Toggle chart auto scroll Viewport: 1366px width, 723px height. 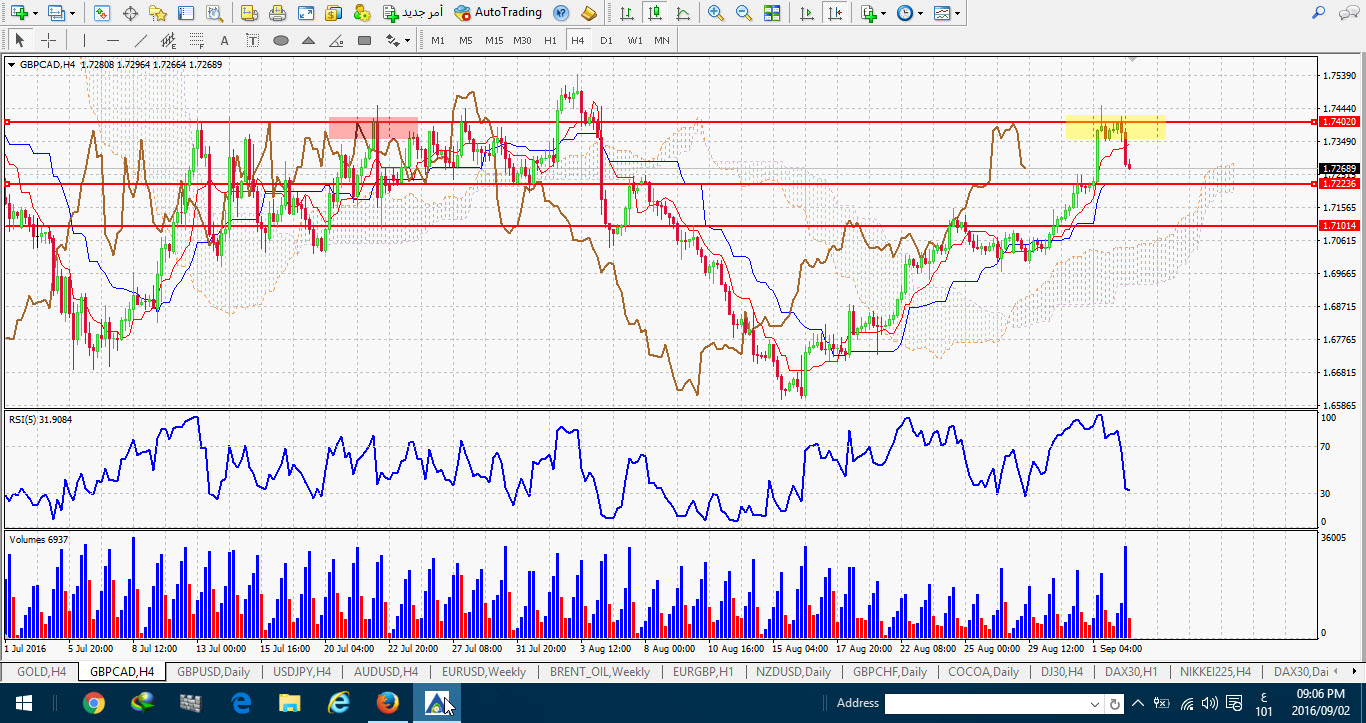(808, 13)
